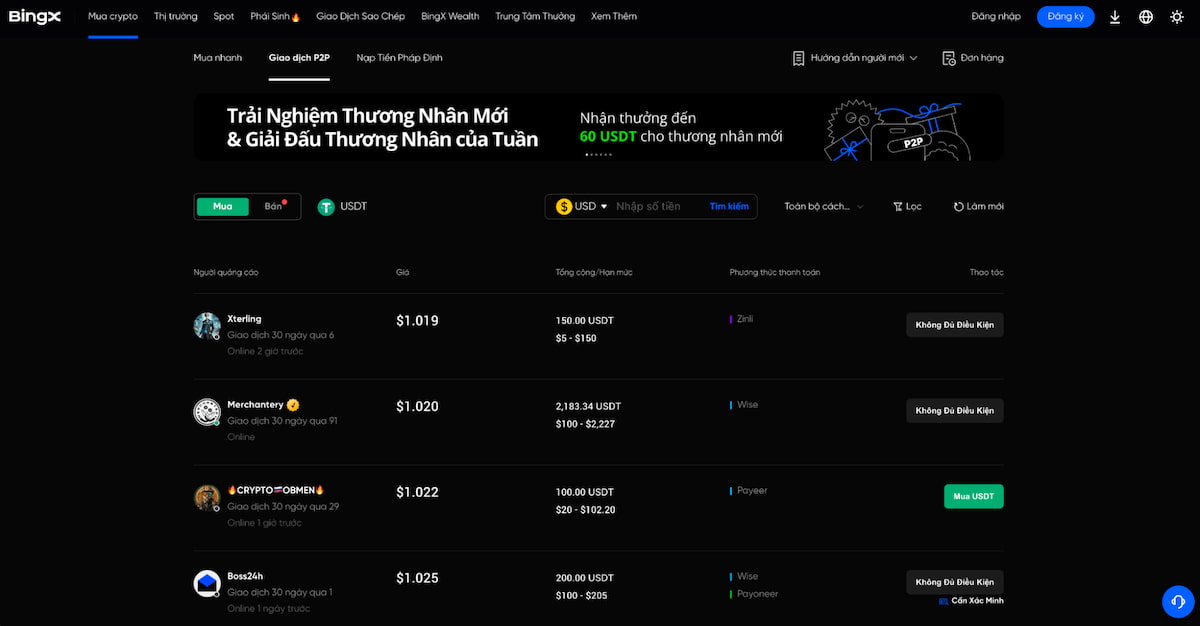1200x626 pixels.
Task: Open the language globe icon
Action: pyautogui.click(x=1146, y=17)
